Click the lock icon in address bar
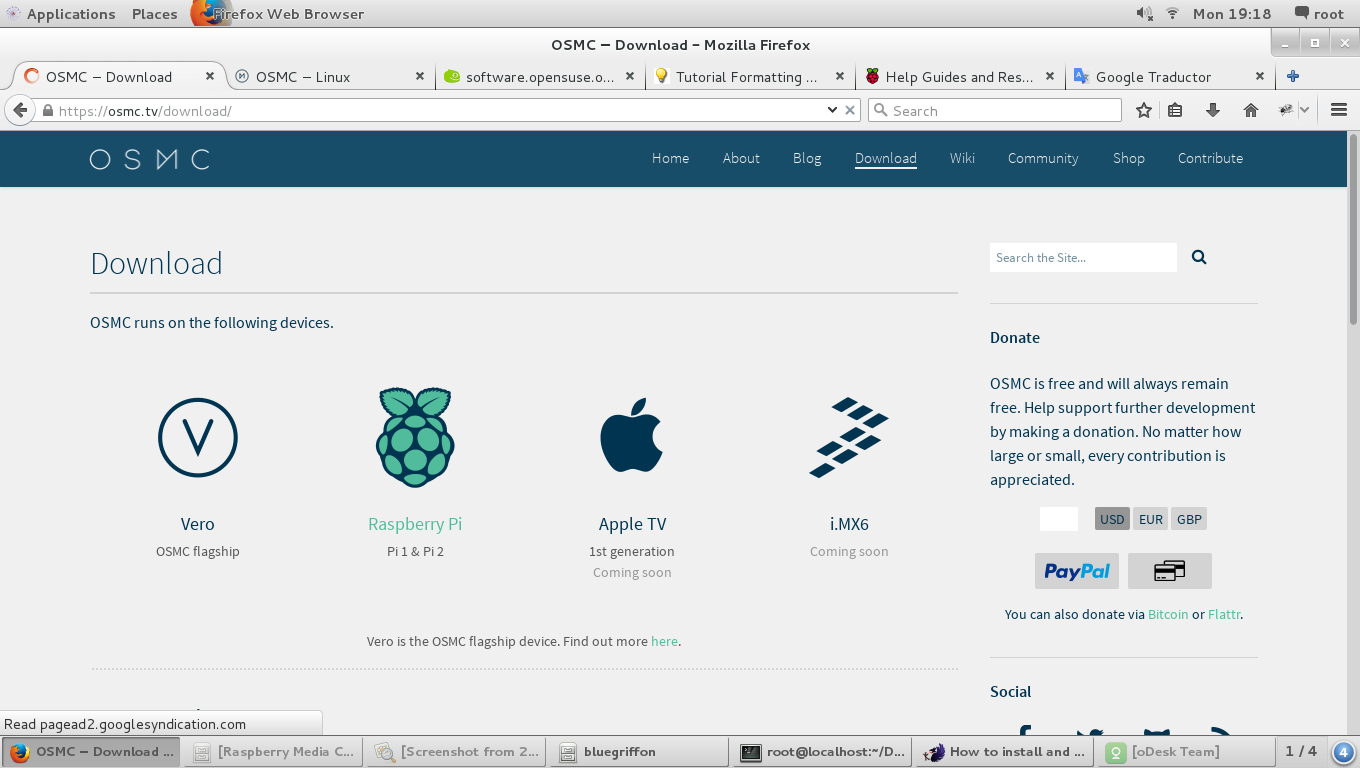The height and width of the screenshot is (768, 1360). click(x=47, y=111)
